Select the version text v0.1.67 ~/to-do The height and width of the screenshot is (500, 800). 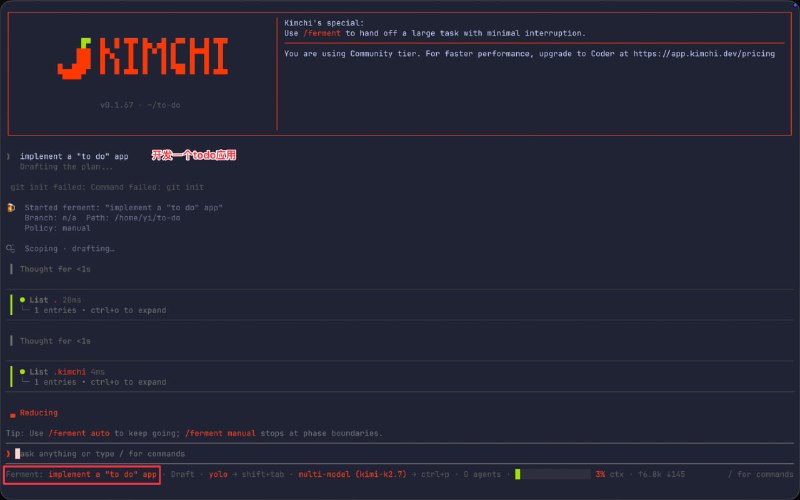coord(140,105)
